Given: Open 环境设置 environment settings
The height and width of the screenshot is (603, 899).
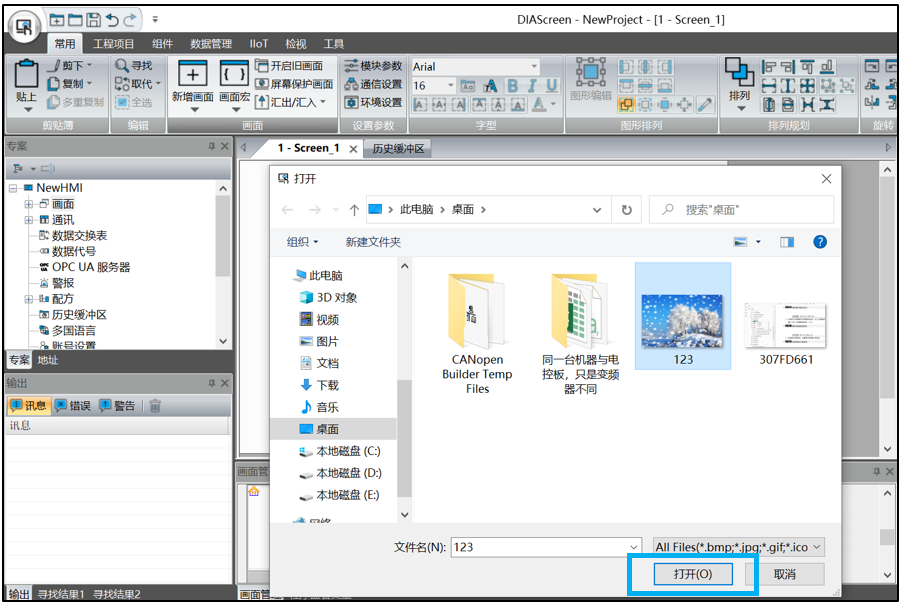Looking at the screenshot, I should 351,102.
